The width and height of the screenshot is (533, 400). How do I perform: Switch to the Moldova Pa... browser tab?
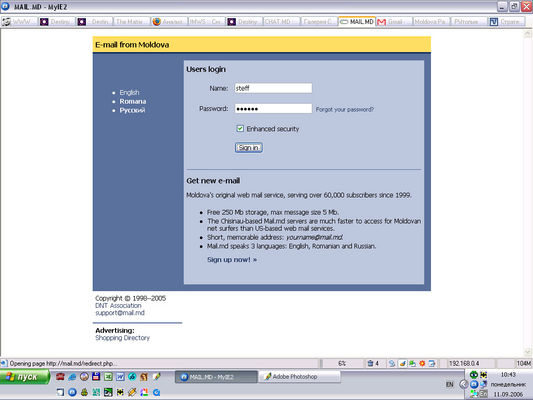pos(431,22)
